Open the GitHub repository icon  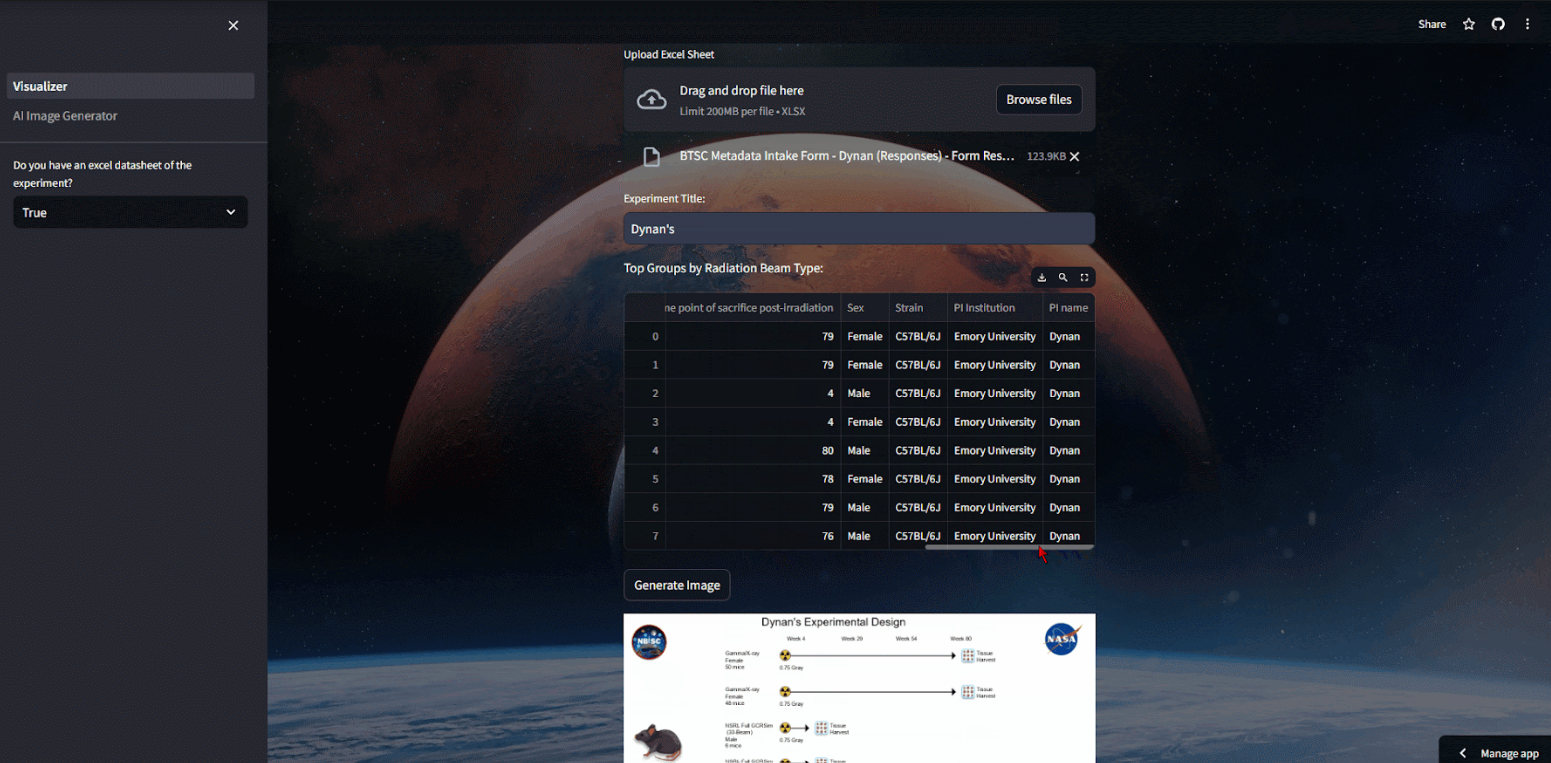(x=1497, y=24)
